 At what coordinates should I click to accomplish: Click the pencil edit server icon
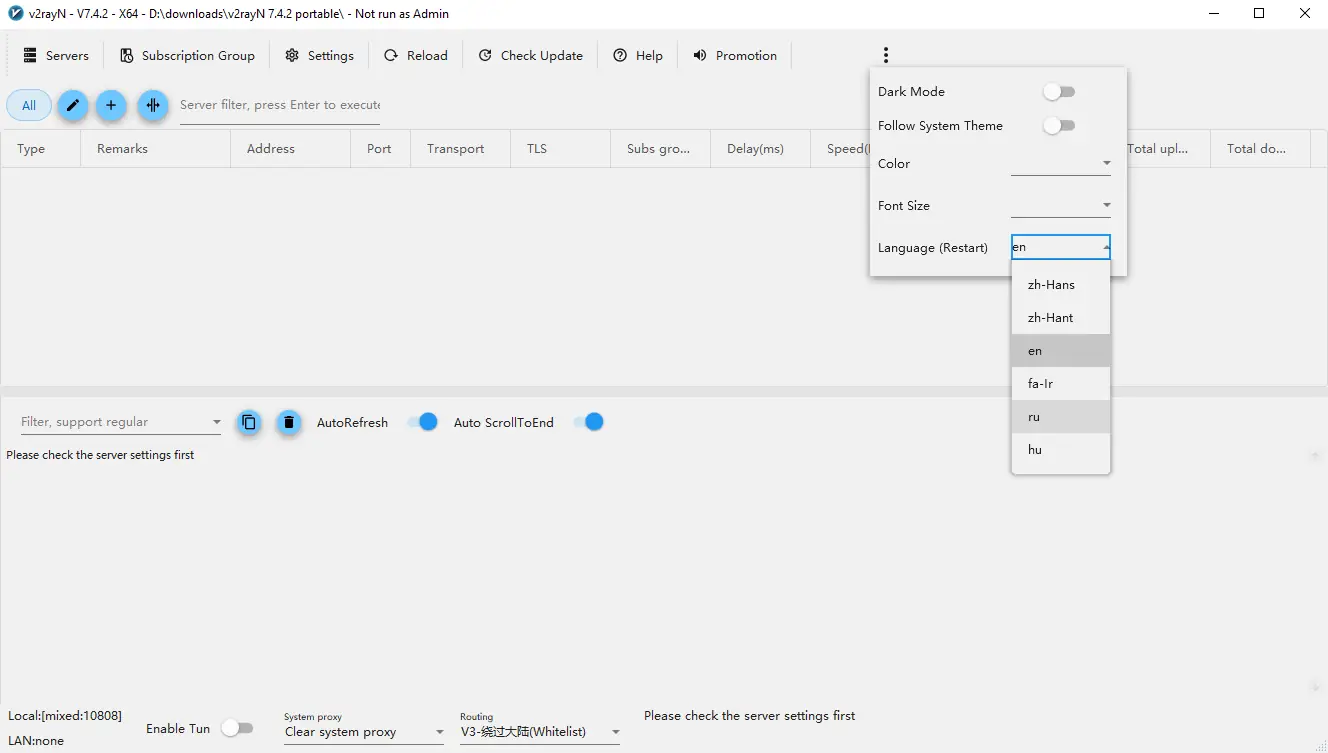72,105
